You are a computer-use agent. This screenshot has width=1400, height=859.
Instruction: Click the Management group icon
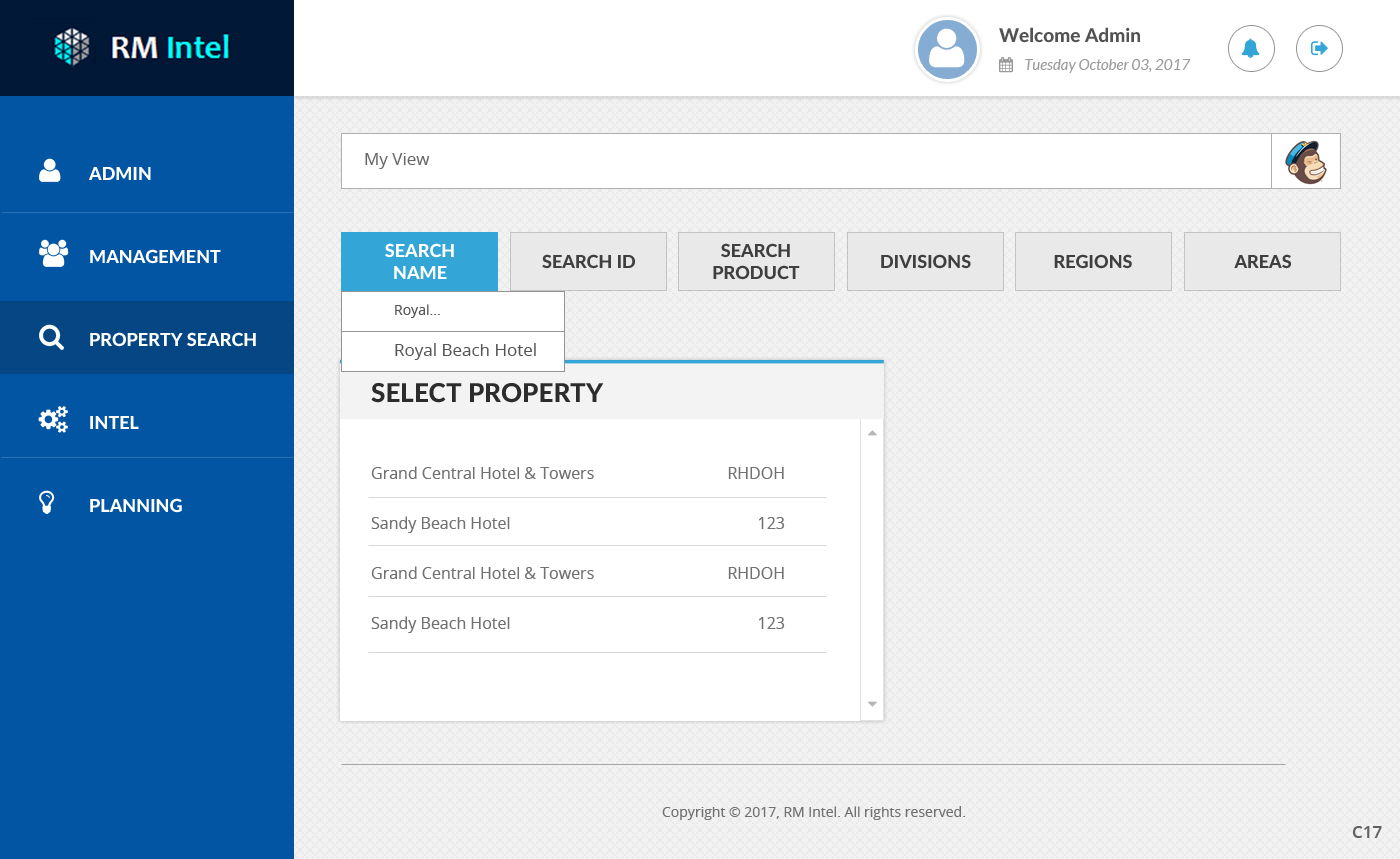coord(53,255)
